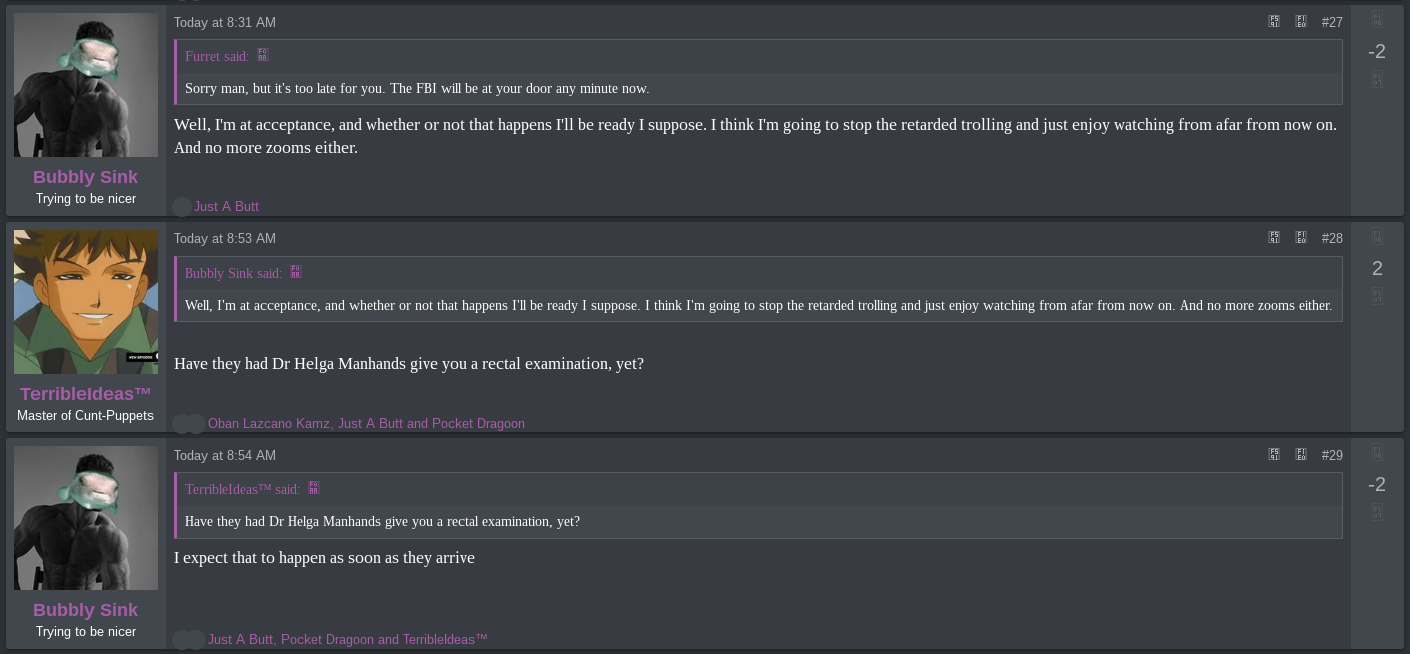Screen dimensions: 1410x654
Task: Downvote post #27 by Bubbly Sink
Action: click(1377, 79)
